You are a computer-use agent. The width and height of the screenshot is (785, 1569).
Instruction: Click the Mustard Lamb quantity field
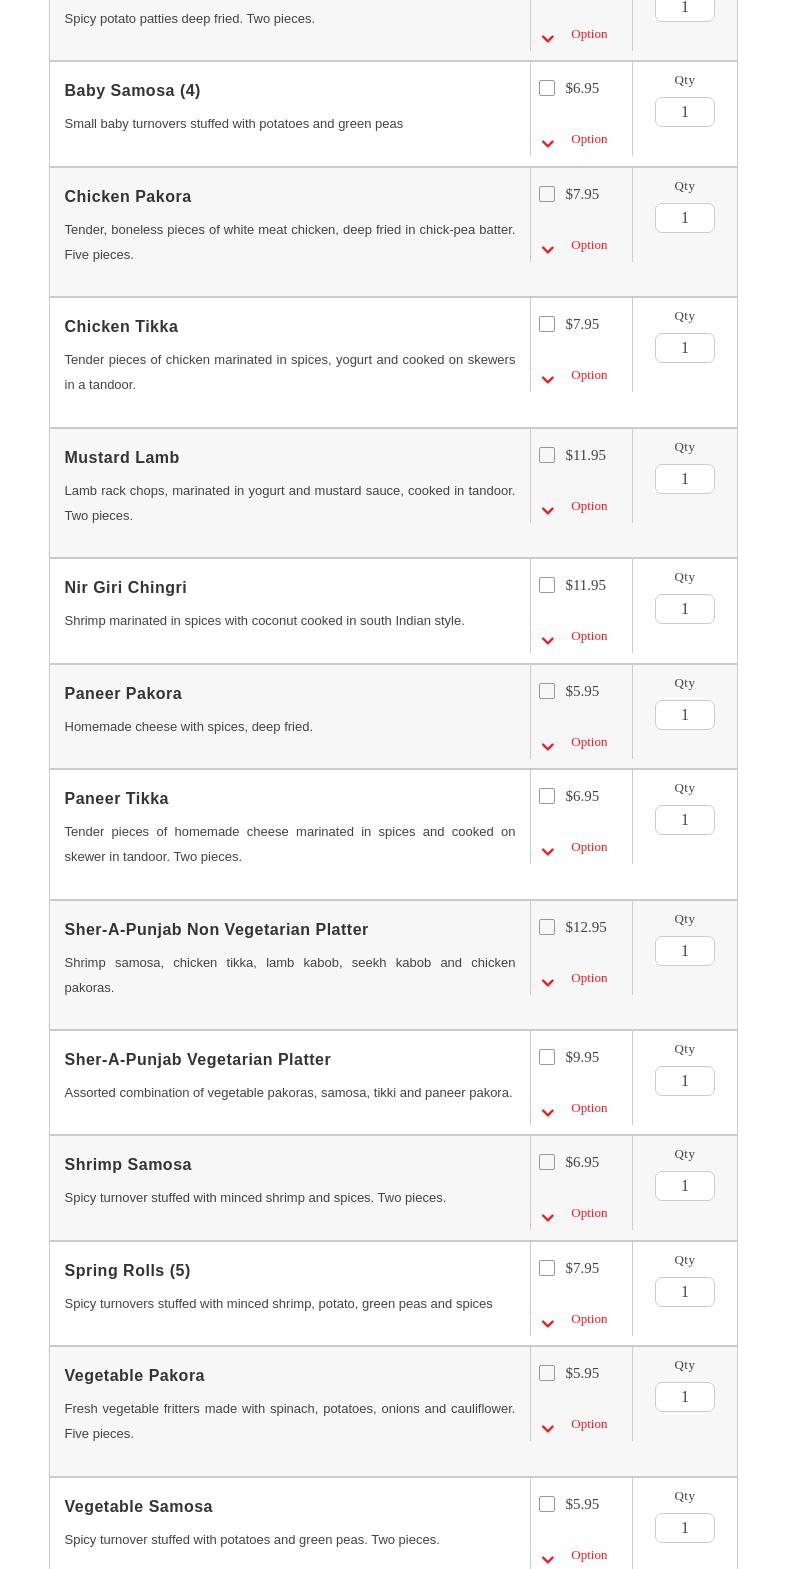(x=684, y=479)
